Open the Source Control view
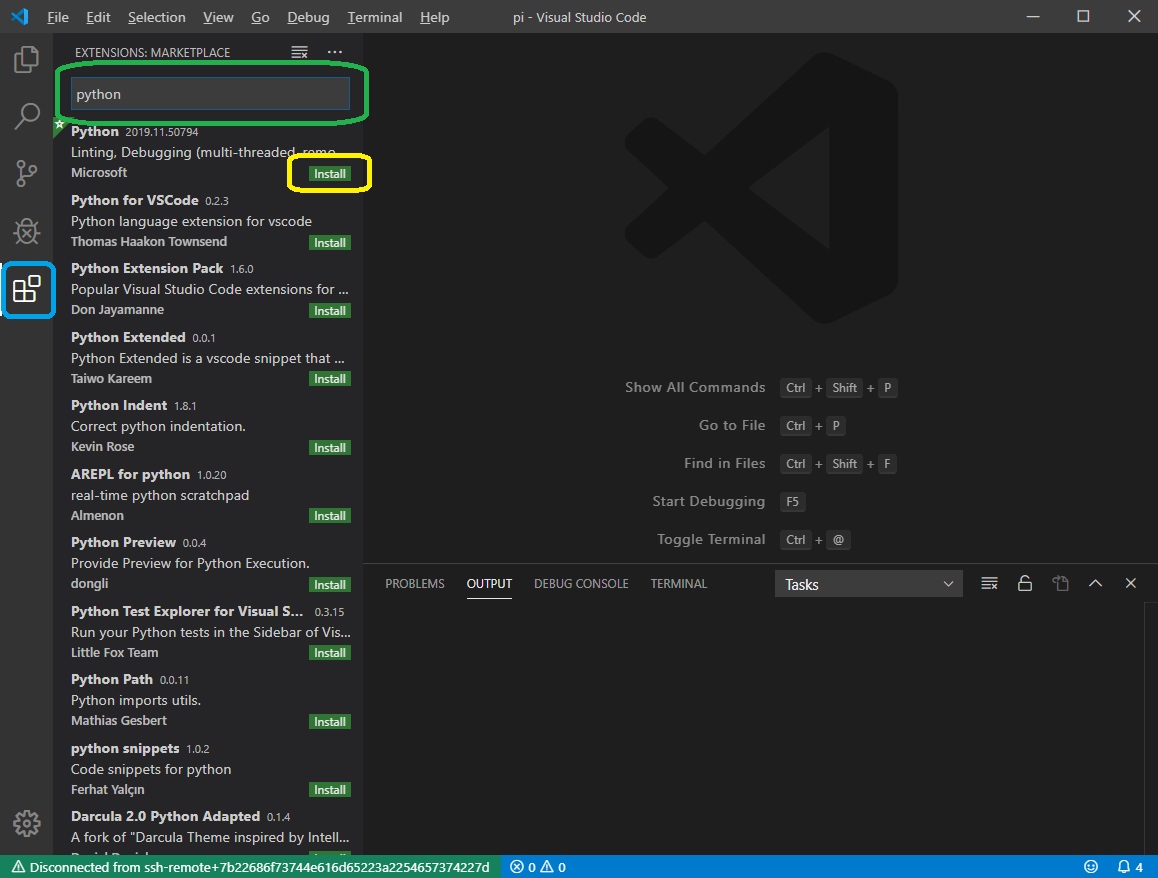Image resolution: width=1158 pixels, height=878 pixels. (27, 174)
